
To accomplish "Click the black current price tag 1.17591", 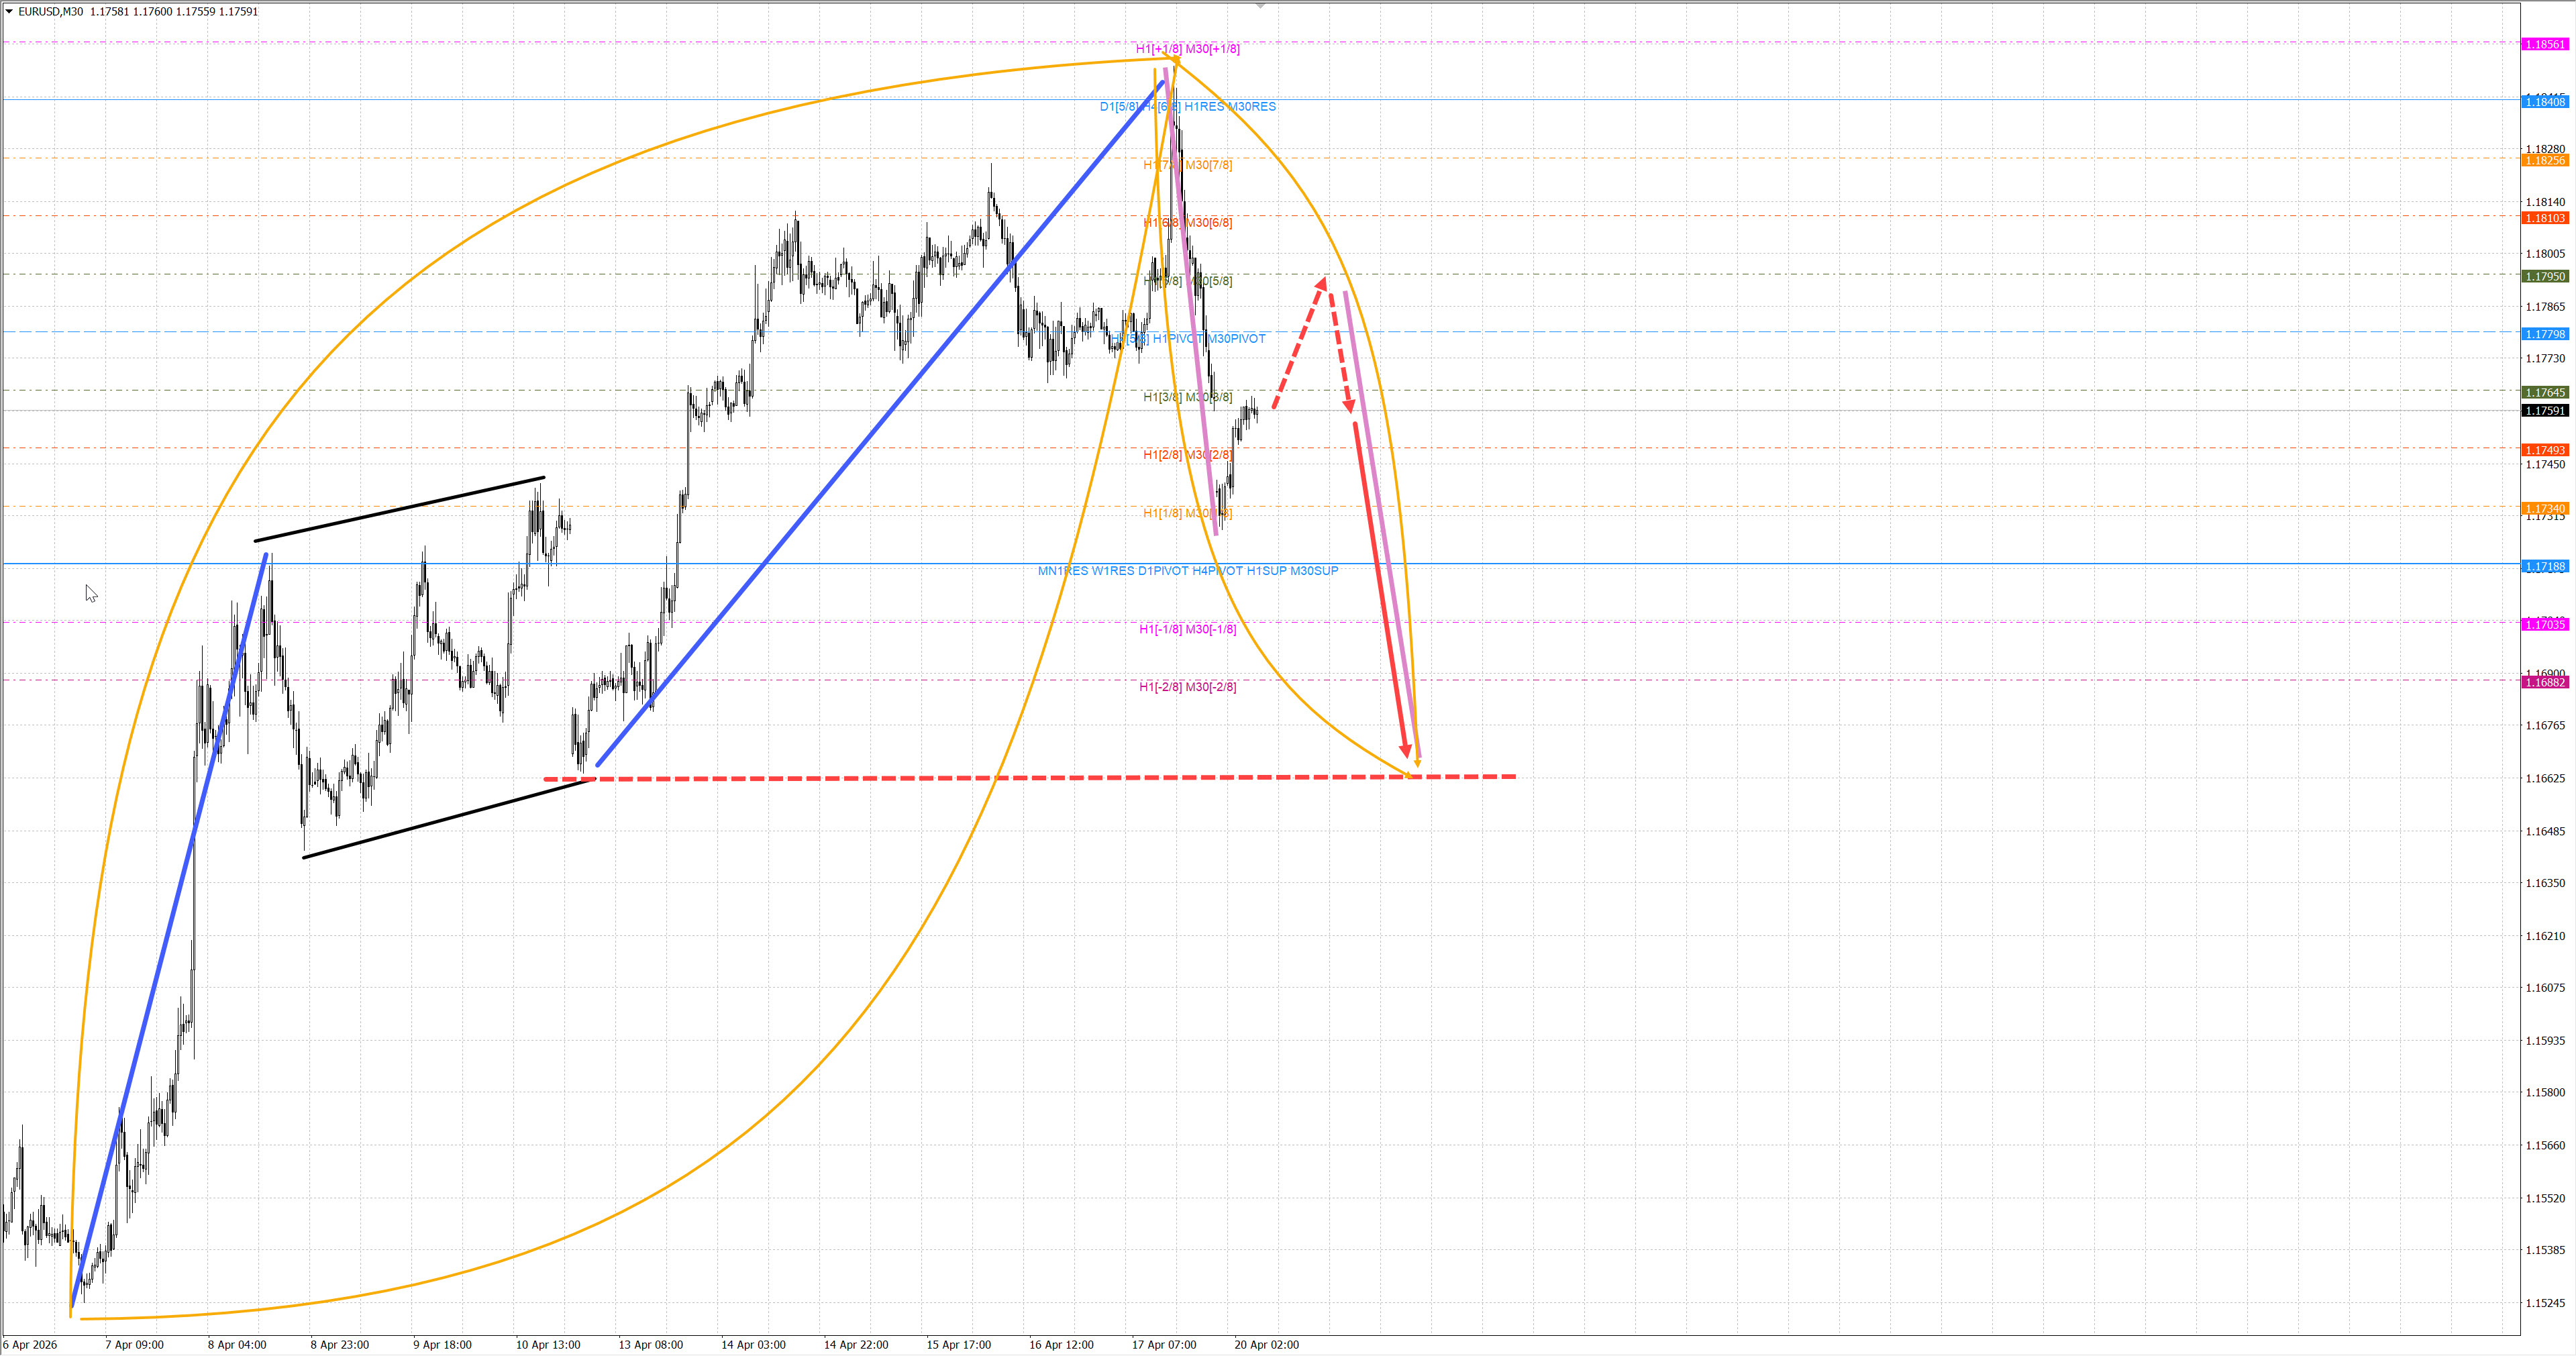I will pyautogui.click(x=2544, y=411).
